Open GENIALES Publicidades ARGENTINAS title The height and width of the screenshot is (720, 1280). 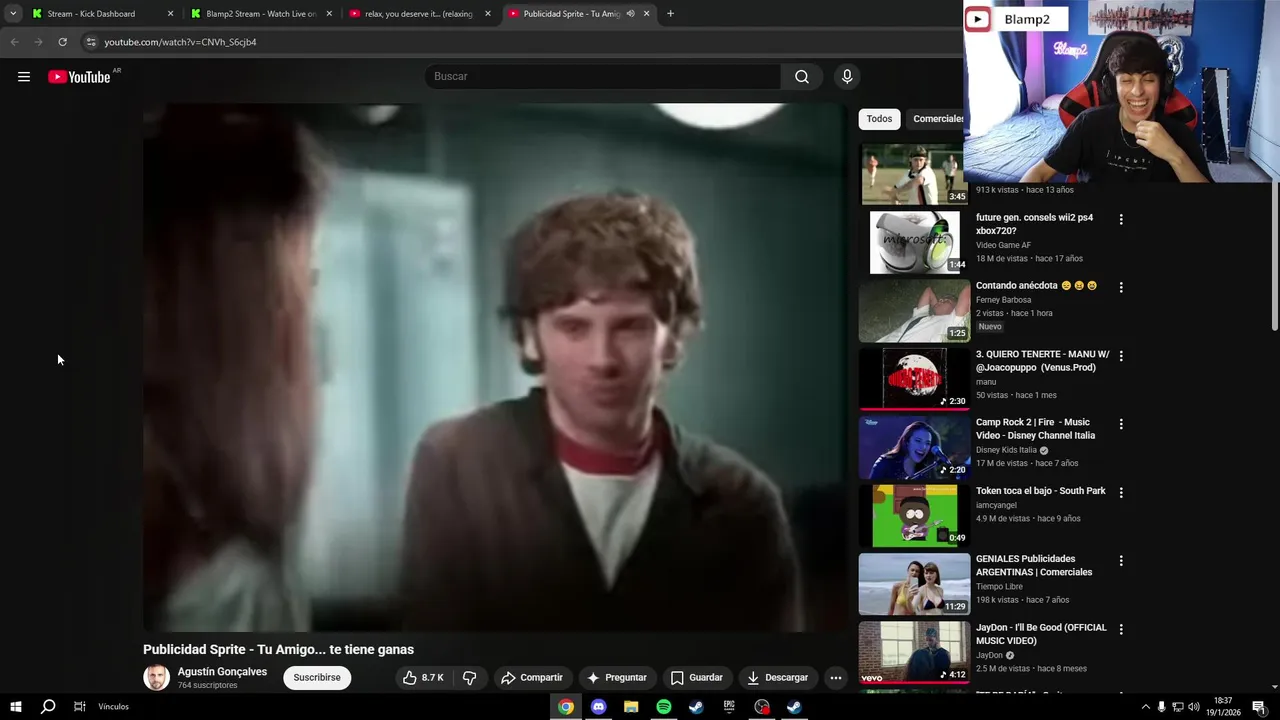1034,565
